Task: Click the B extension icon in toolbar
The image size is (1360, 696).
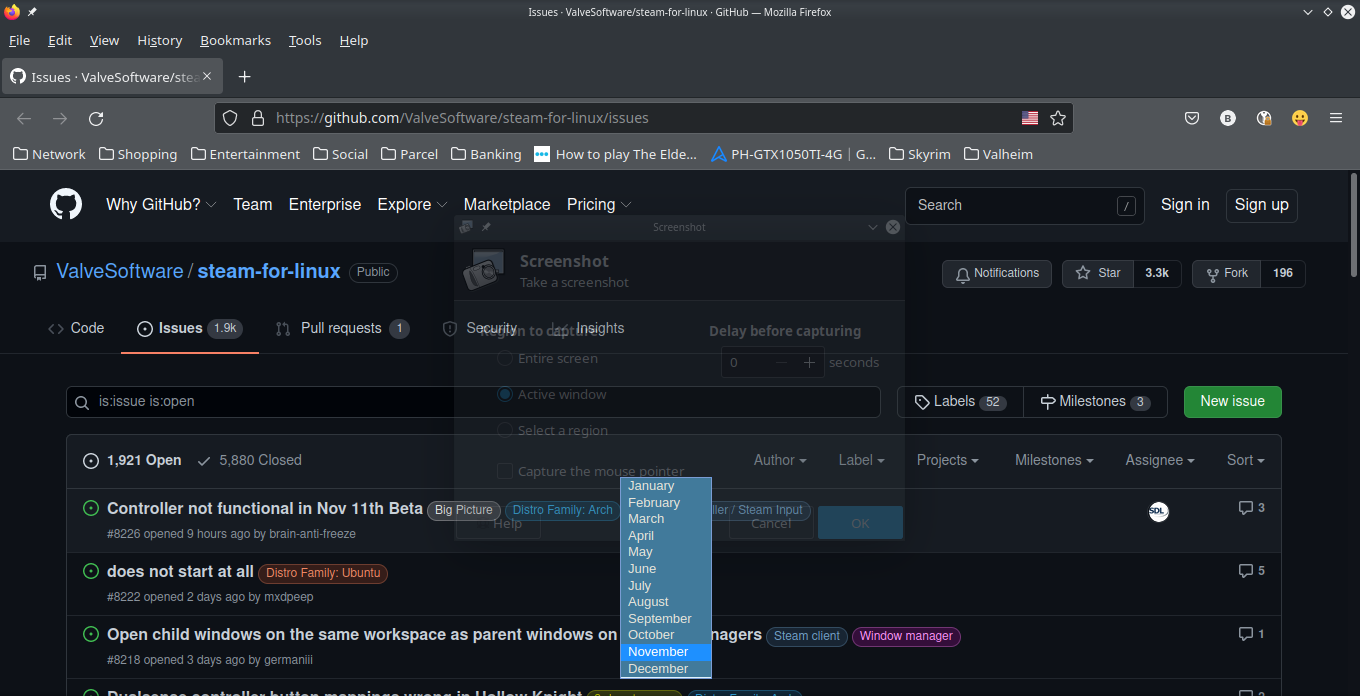Action: coord(1228,118)
